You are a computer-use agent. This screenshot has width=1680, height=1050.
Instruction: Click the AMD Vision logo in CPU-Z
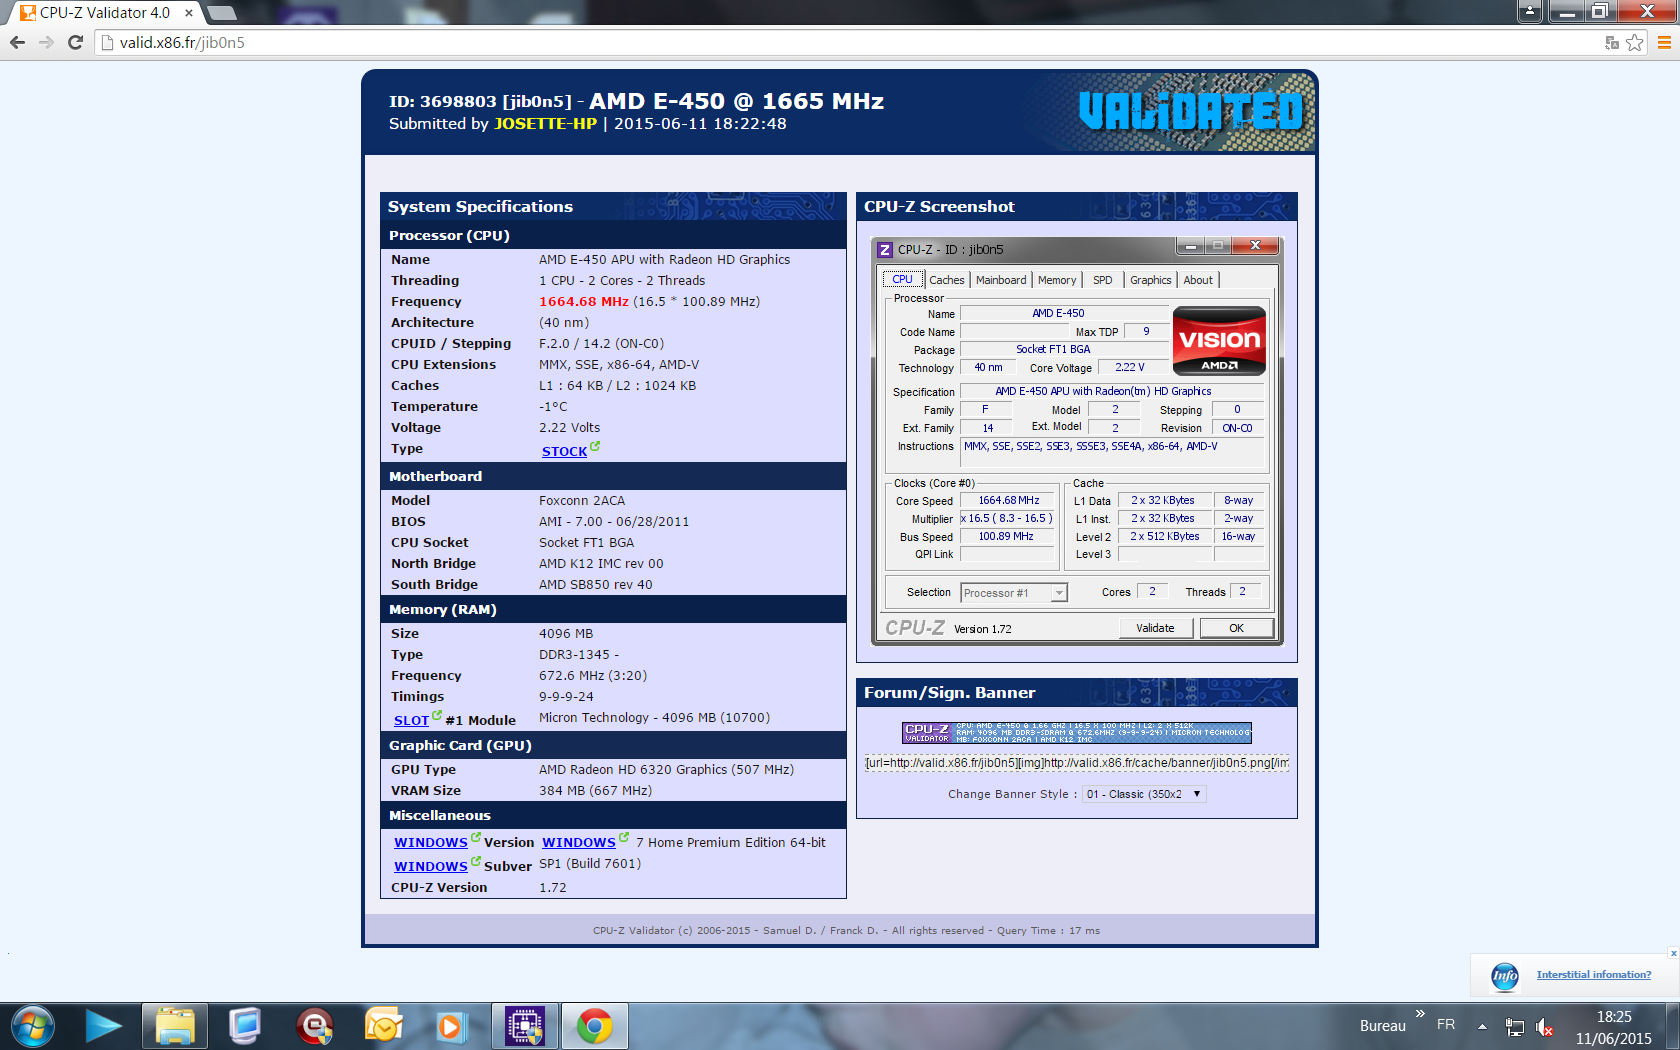1219,340
